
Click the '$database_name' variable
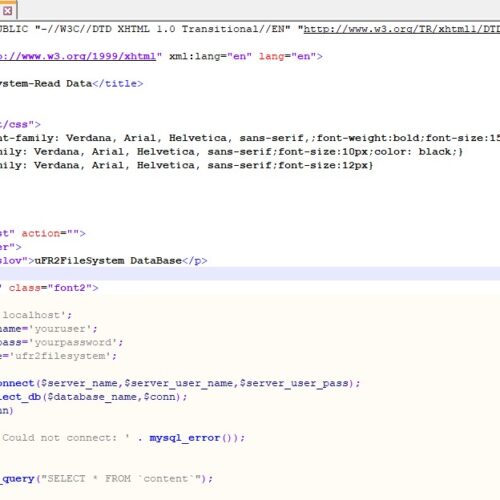pos(92,397)
